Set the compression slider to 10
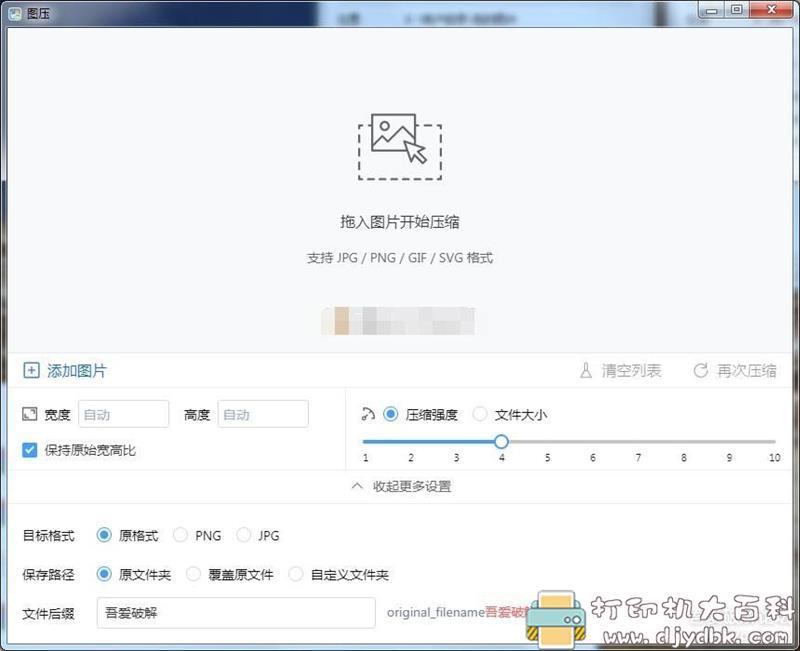Viewport: 800px width, 651px height. (x=774, y=441)
